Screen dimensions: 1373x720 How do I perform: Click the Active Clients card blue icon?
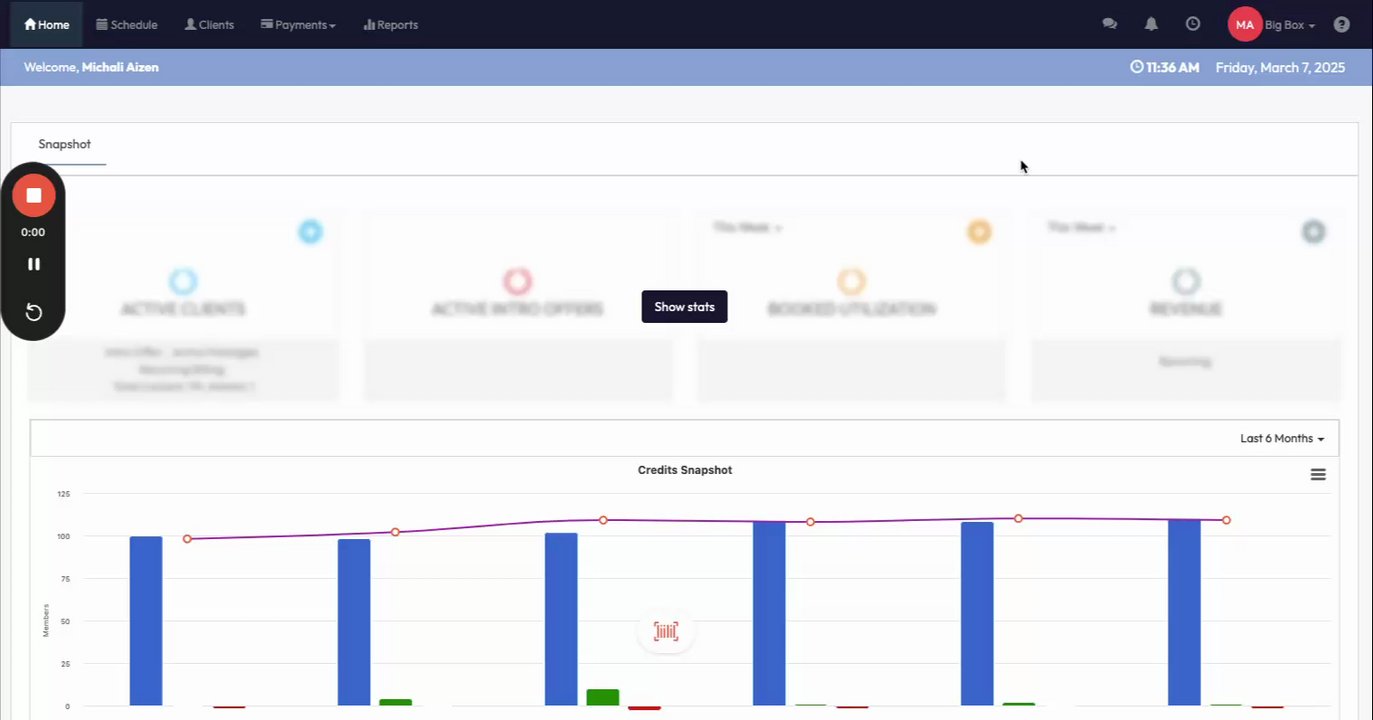click(311, 232)
